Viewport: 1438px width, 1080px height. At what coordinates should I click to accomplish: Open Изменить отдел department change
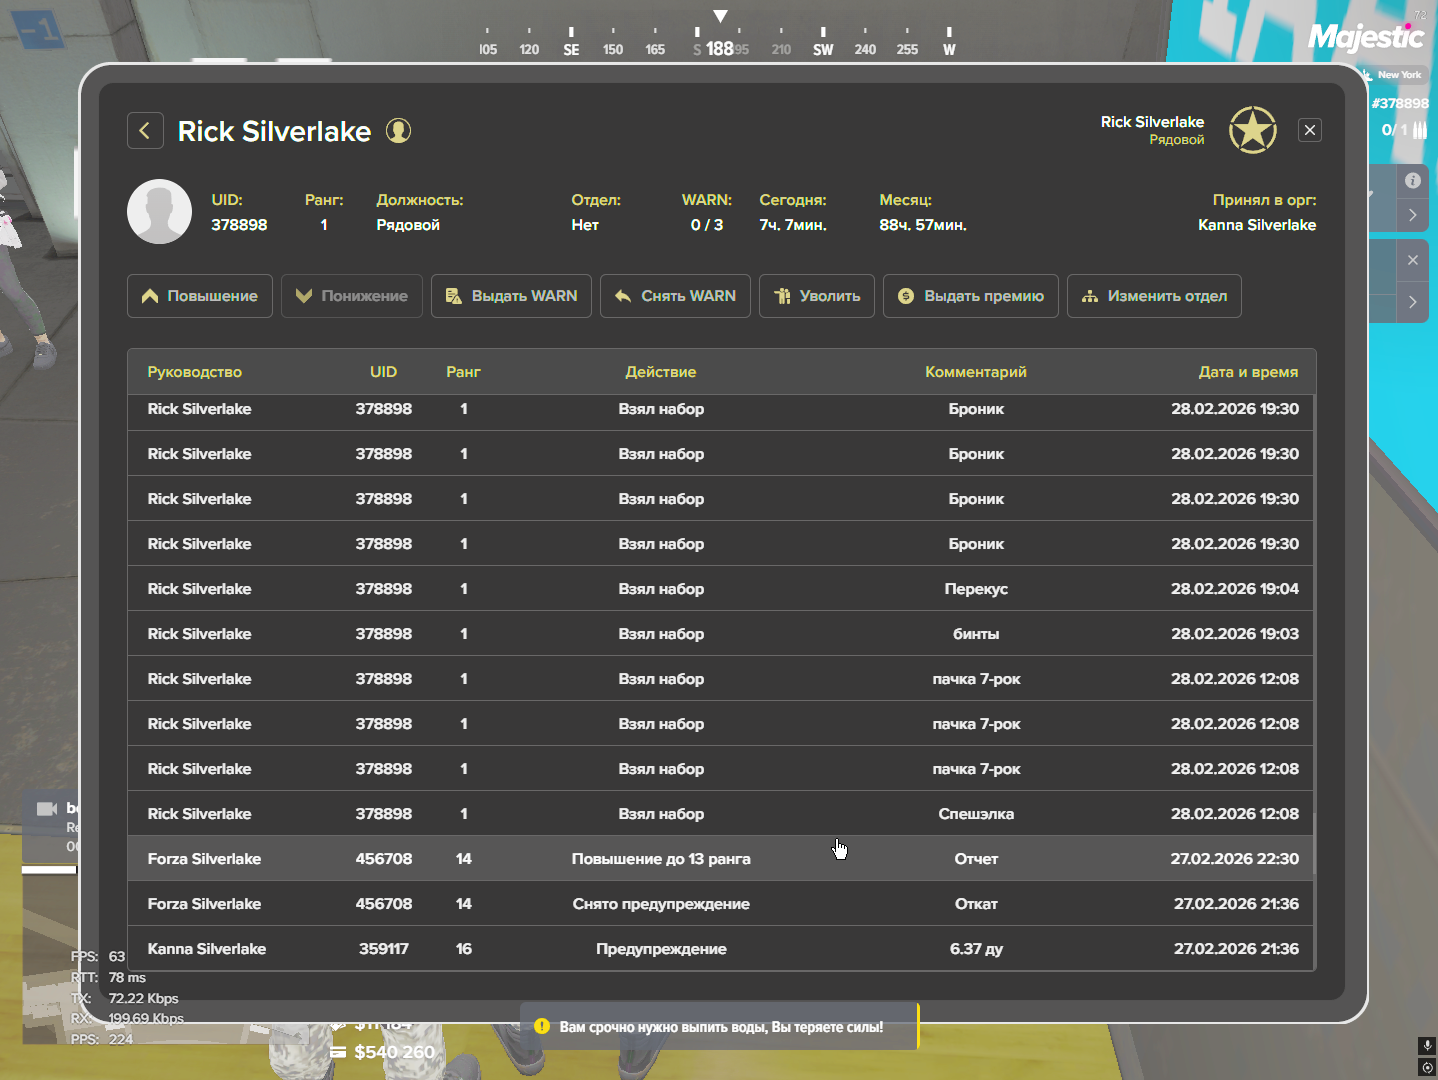pos(1154,296)
